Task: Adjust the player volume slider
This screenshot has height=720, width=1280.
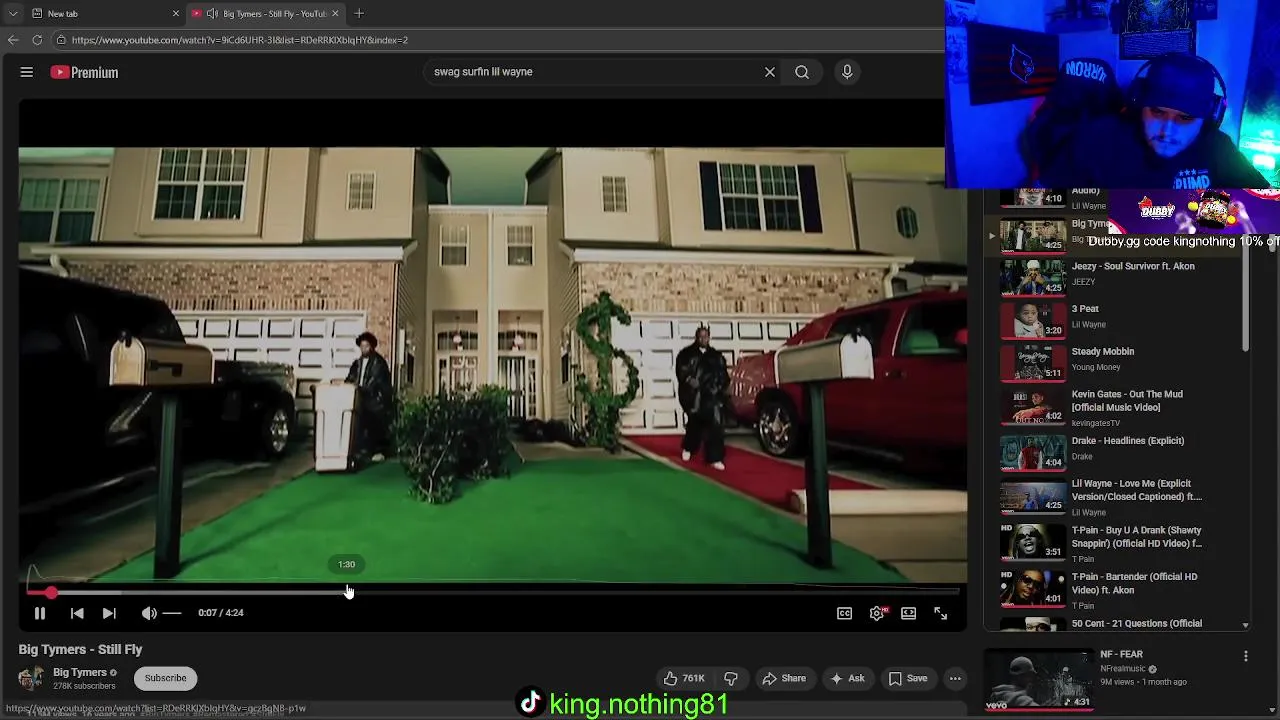Action: click(172, 613)
